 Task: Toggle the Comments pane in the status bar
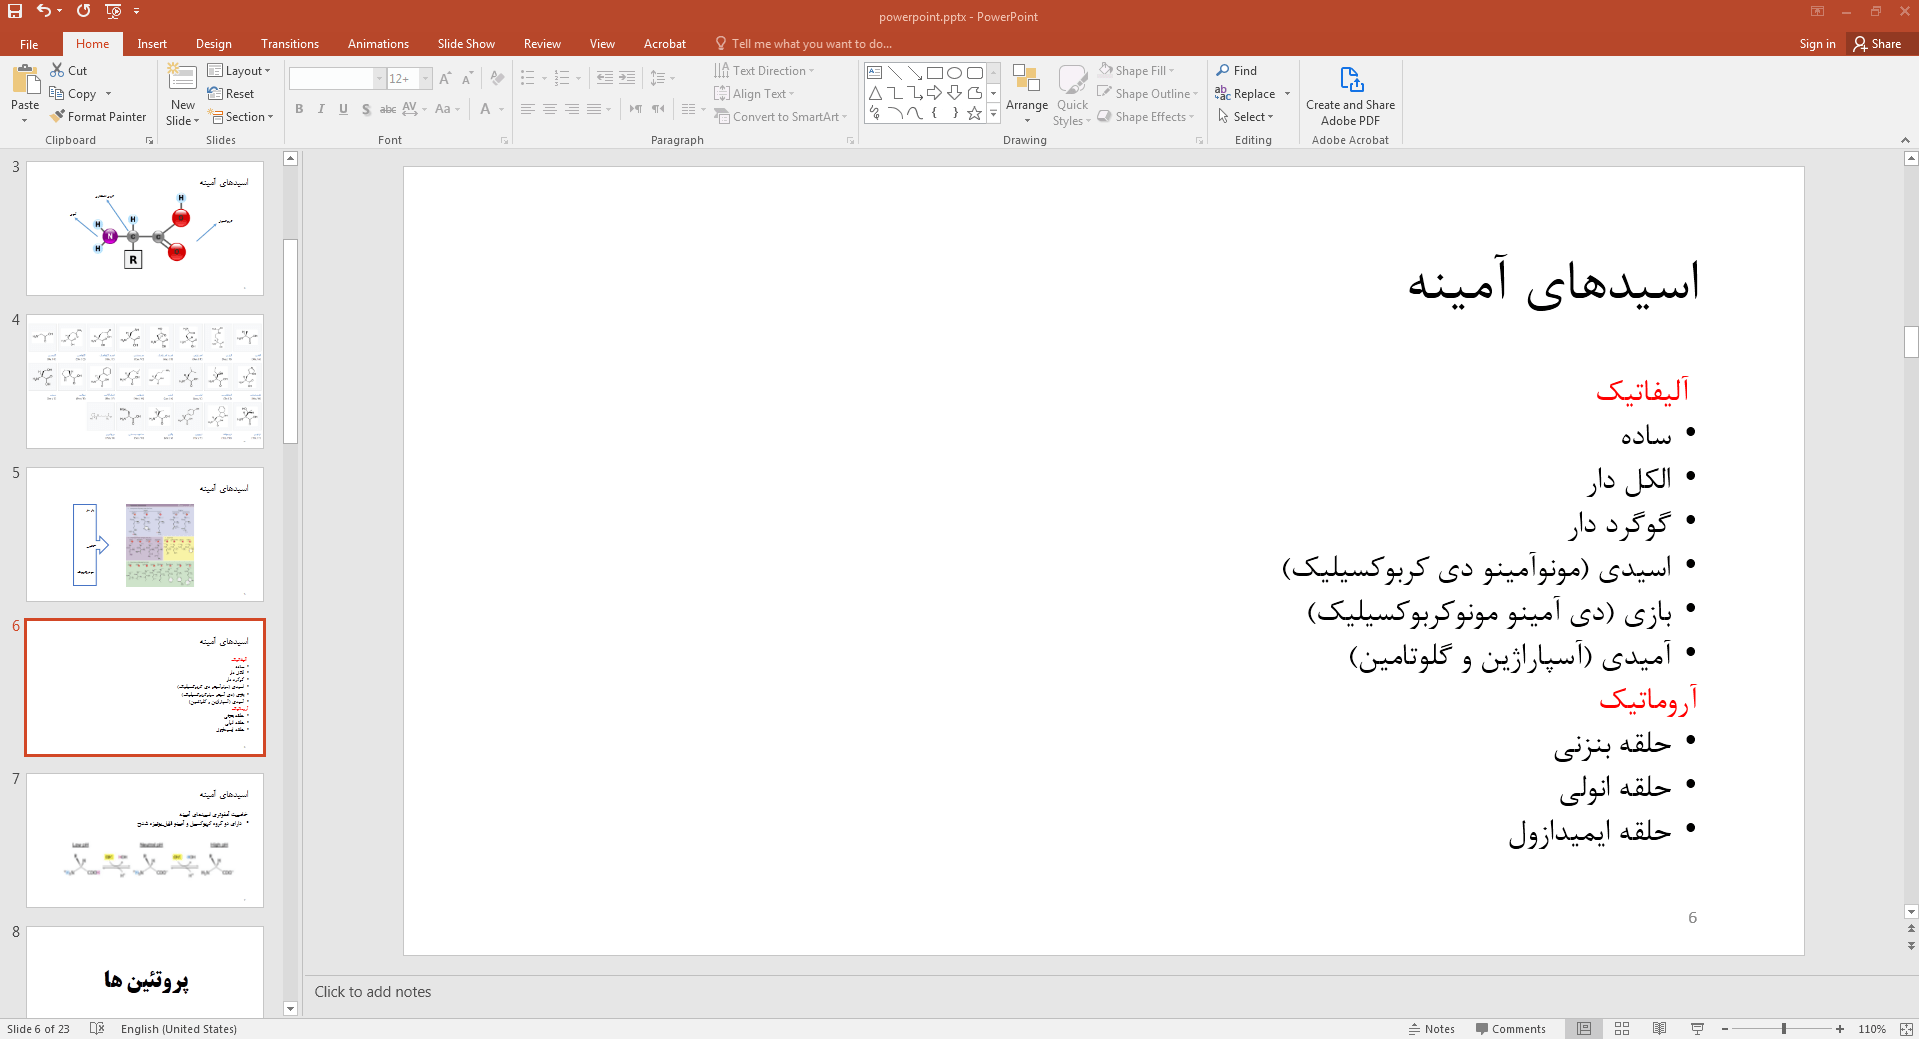pyautogui.click(x=1510, y=1029)
